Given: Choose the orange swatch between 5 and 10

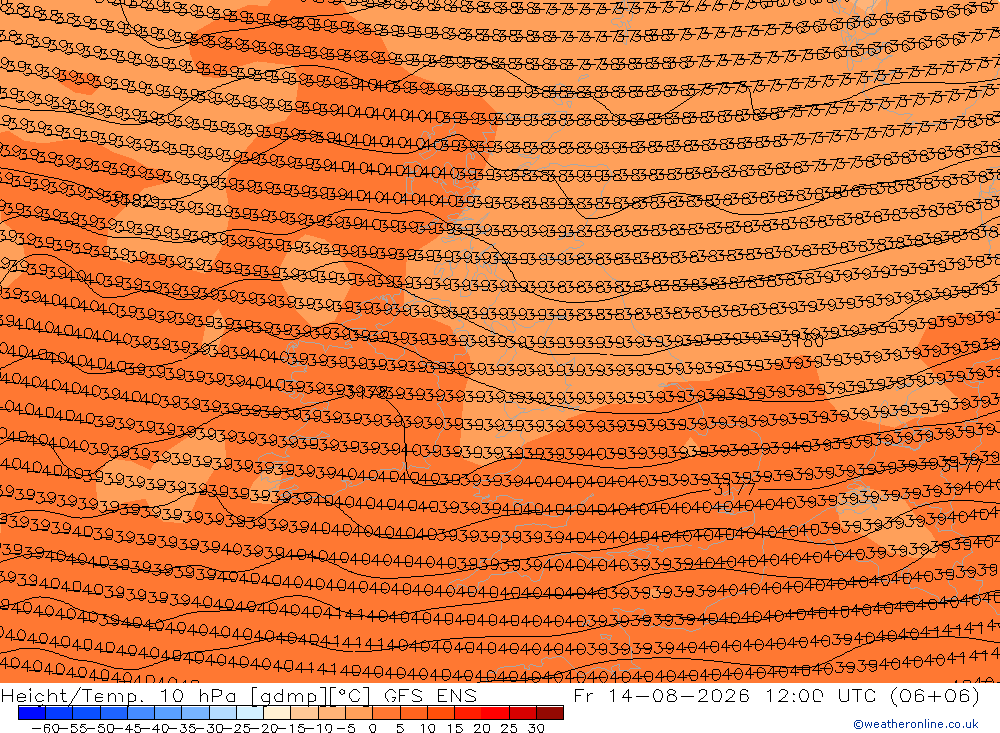Looking at the screenshot, I should click(x=414, y=713).
